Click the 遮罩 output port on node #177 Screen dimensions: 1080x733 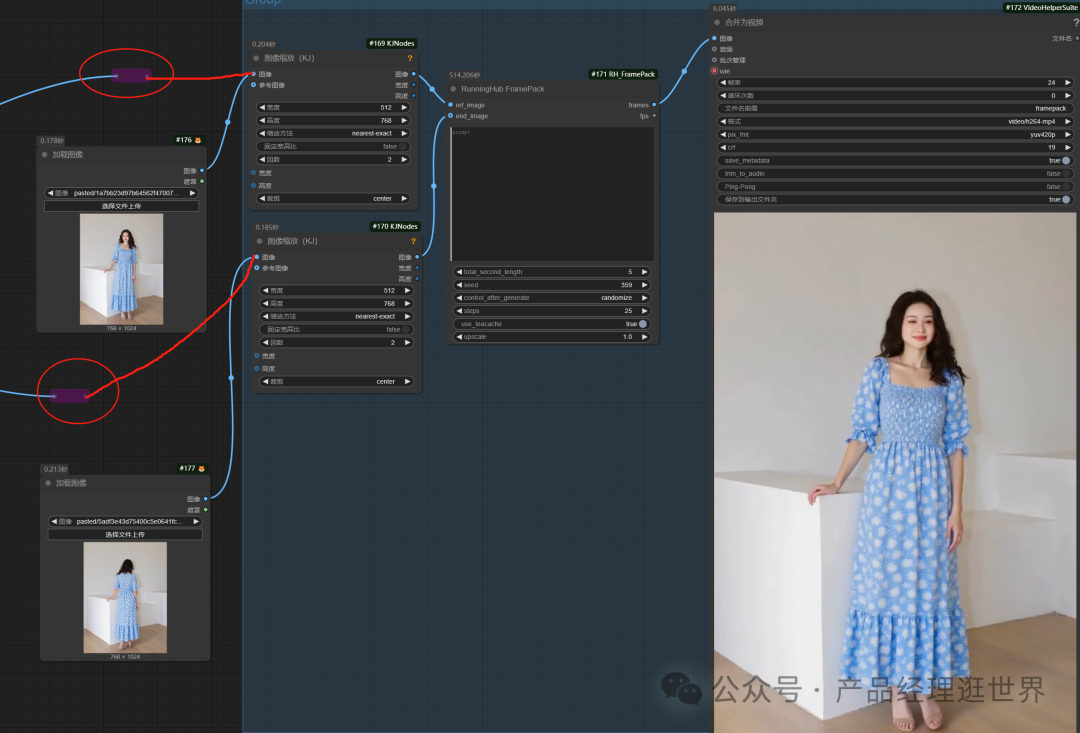pos(205,510)
